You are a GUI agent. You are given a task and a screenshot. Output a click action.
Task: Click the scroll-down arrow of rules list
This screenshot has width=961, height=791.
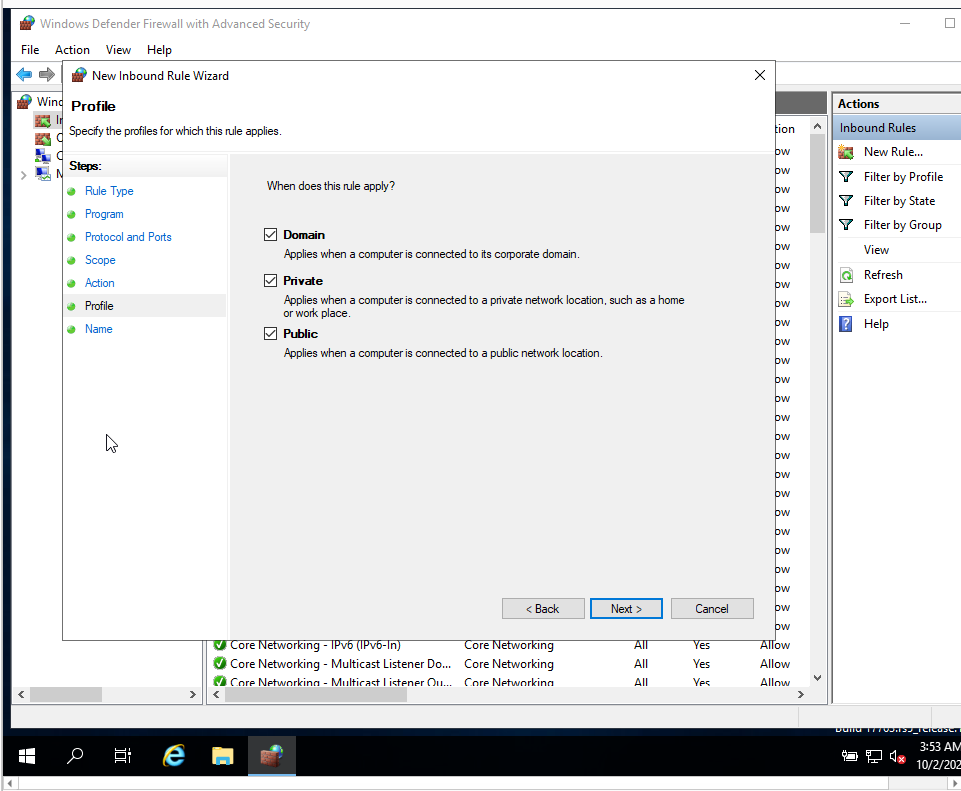pos(817,678)
